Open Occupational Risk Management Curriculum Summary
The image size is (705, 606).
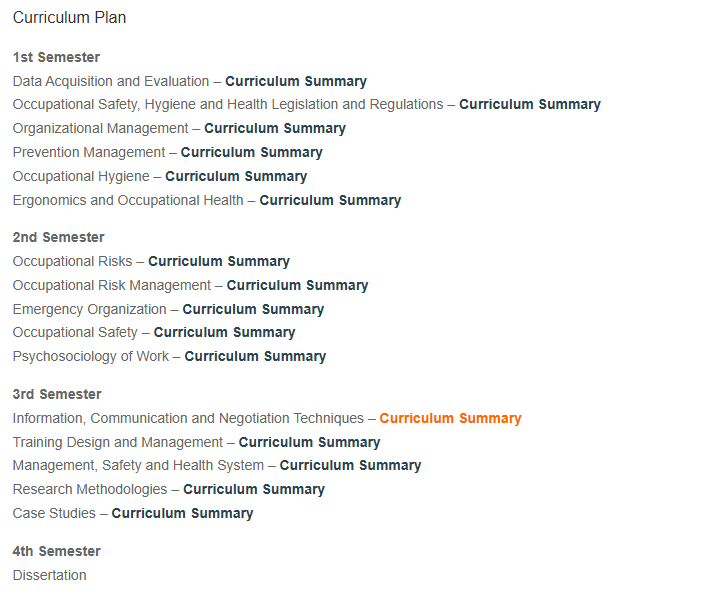(297, 285)
